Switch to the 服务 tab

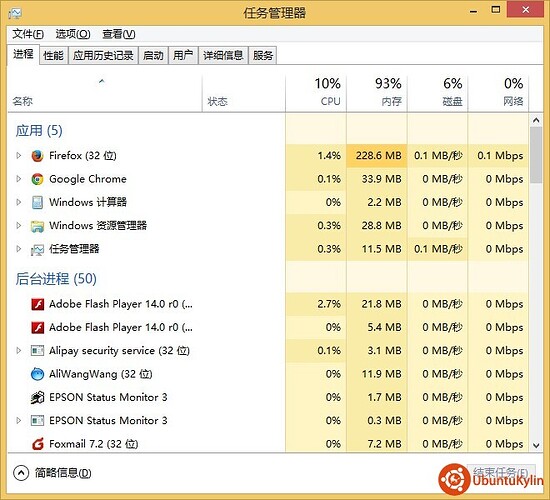[263, 55]
